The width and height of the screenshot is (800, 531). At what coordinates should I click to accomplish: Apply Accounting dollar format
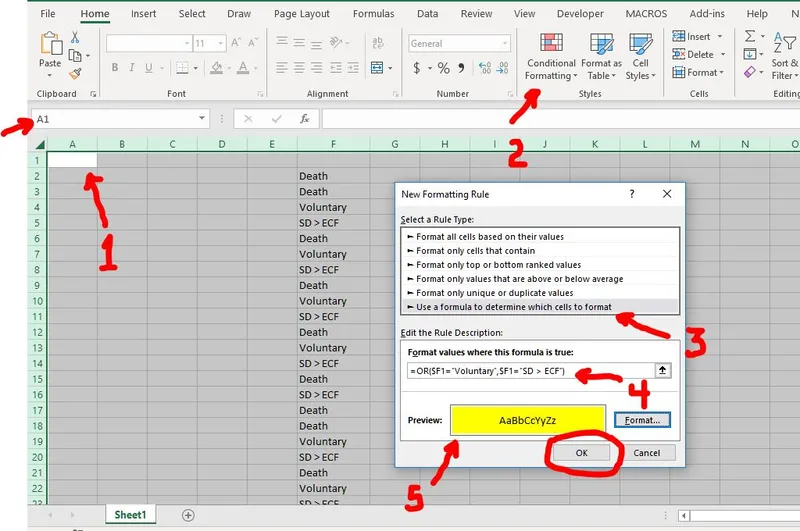417,68
